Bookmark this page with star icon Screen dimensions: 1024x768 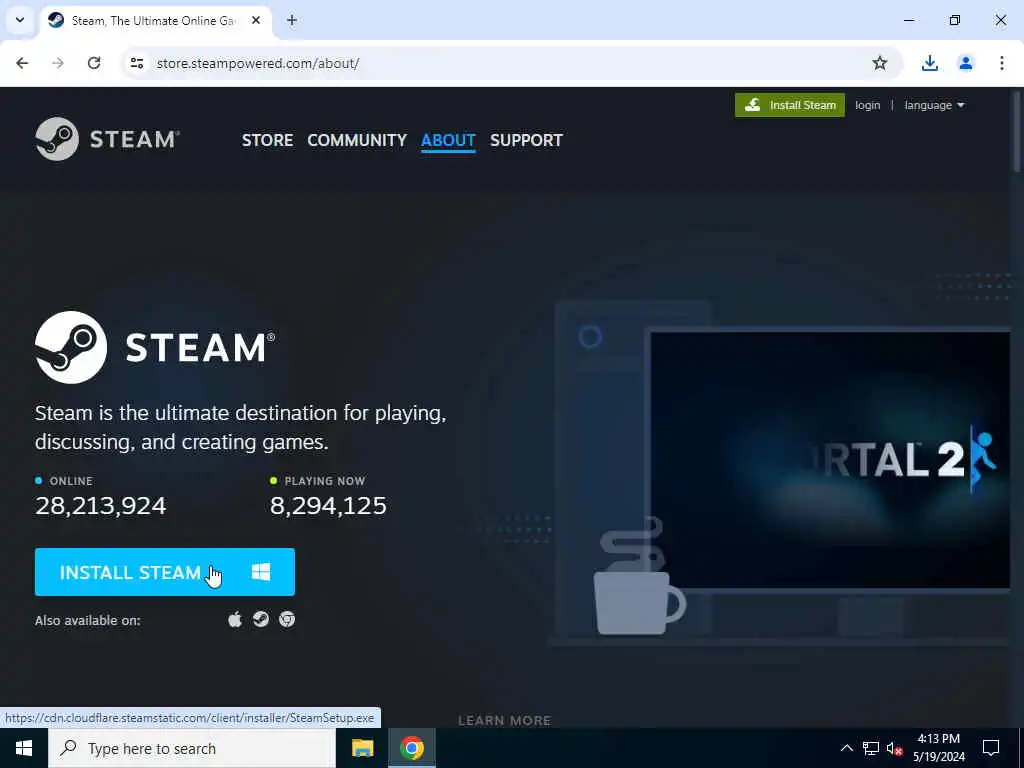880,63
